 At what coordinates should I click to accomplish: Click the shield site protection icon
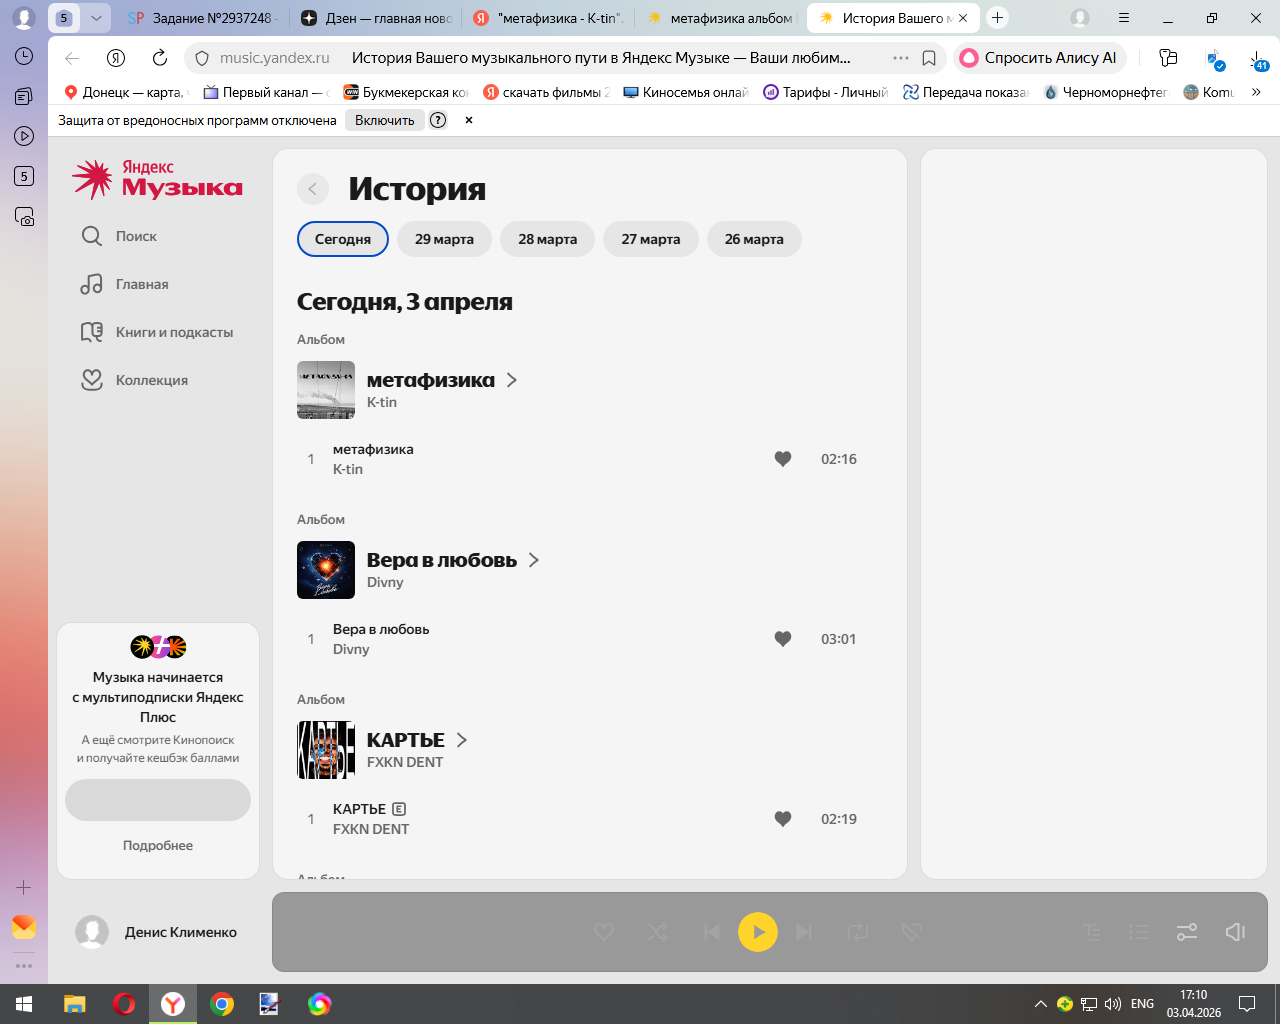pyautogui.click(x=201, y=58)
